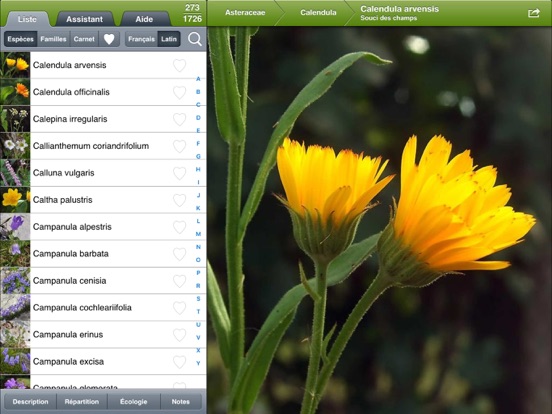
Task: Show favorites with the heart filter
Action: coord(109,39)
